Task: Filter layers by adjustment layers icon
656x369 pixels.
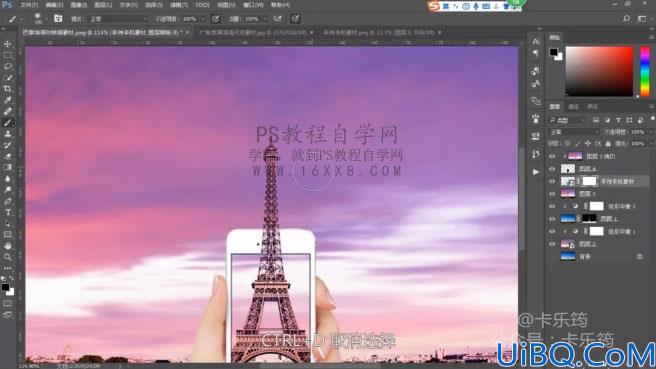Action: pos(607,120)
